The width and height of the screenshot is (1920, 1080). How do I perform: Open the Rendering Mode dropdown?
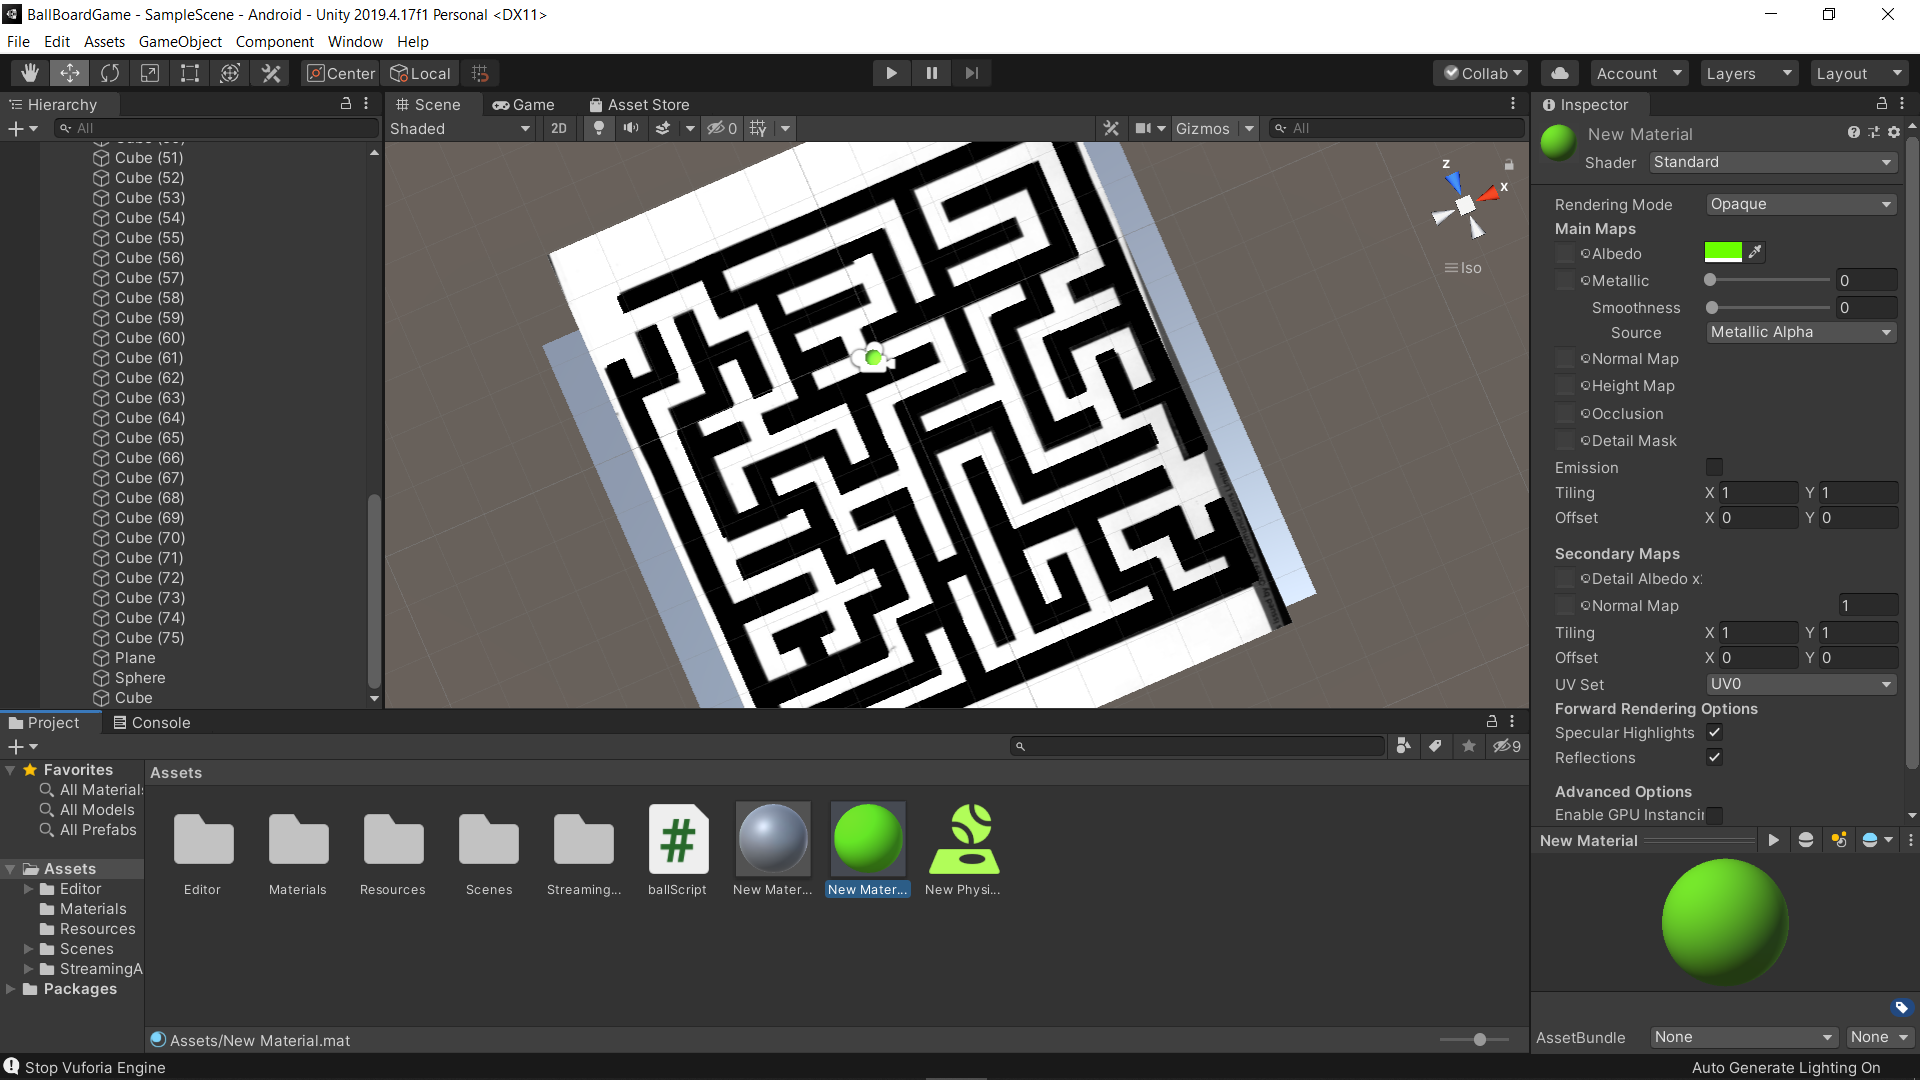point(1800,204)
